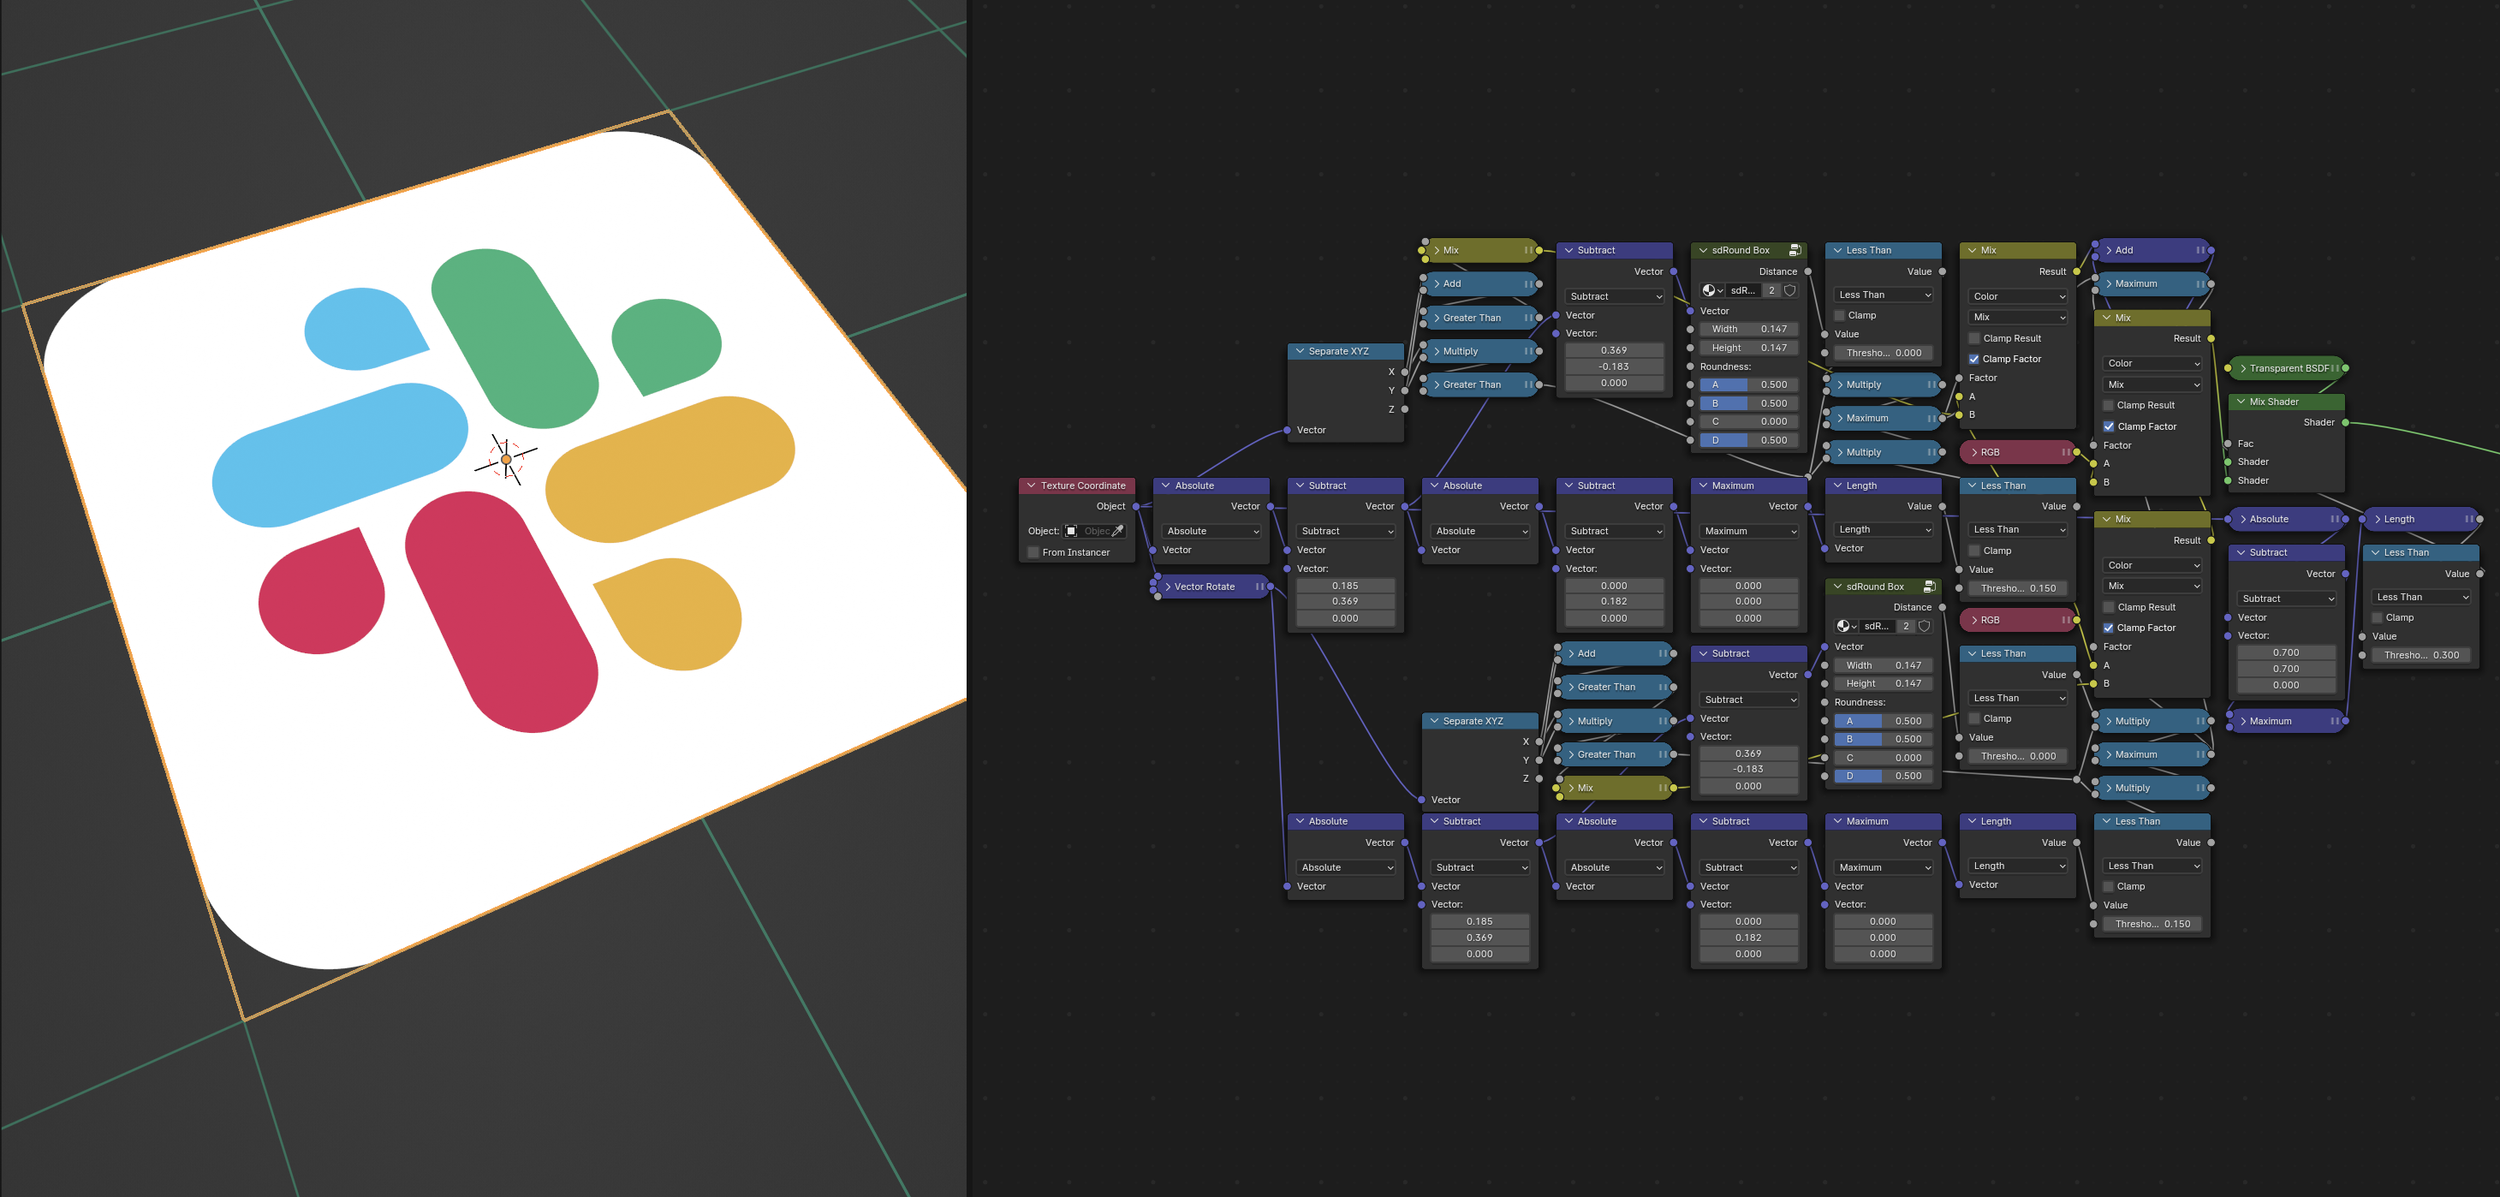
Task: Open the blend mode Mix dropdown in the lowest Mix node
Action: coord(2153,586)
